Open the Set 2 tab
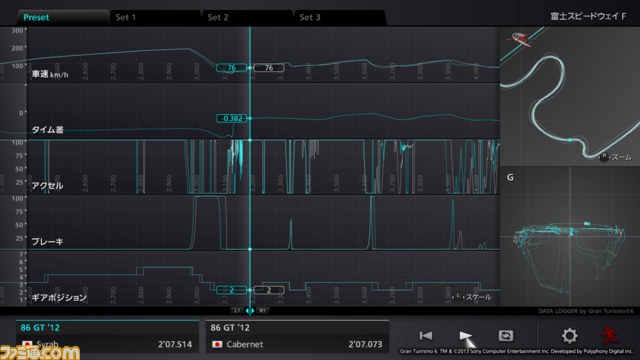 [x=248, y=18]
